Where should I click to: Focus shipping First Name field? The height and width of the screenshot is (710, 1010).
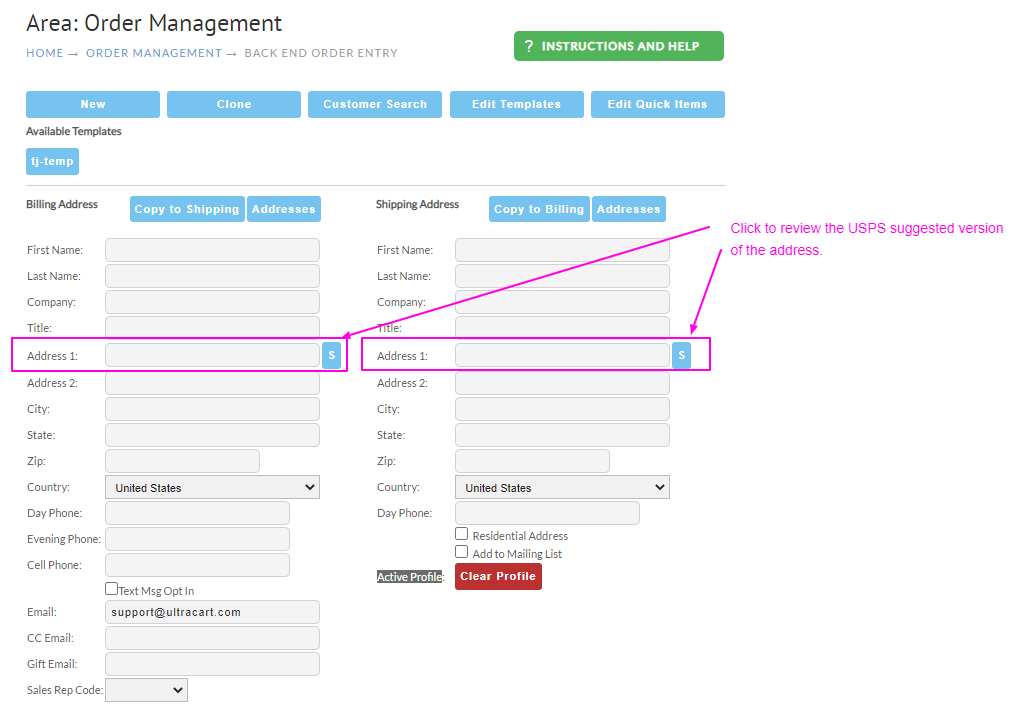(x=562, y=250)
